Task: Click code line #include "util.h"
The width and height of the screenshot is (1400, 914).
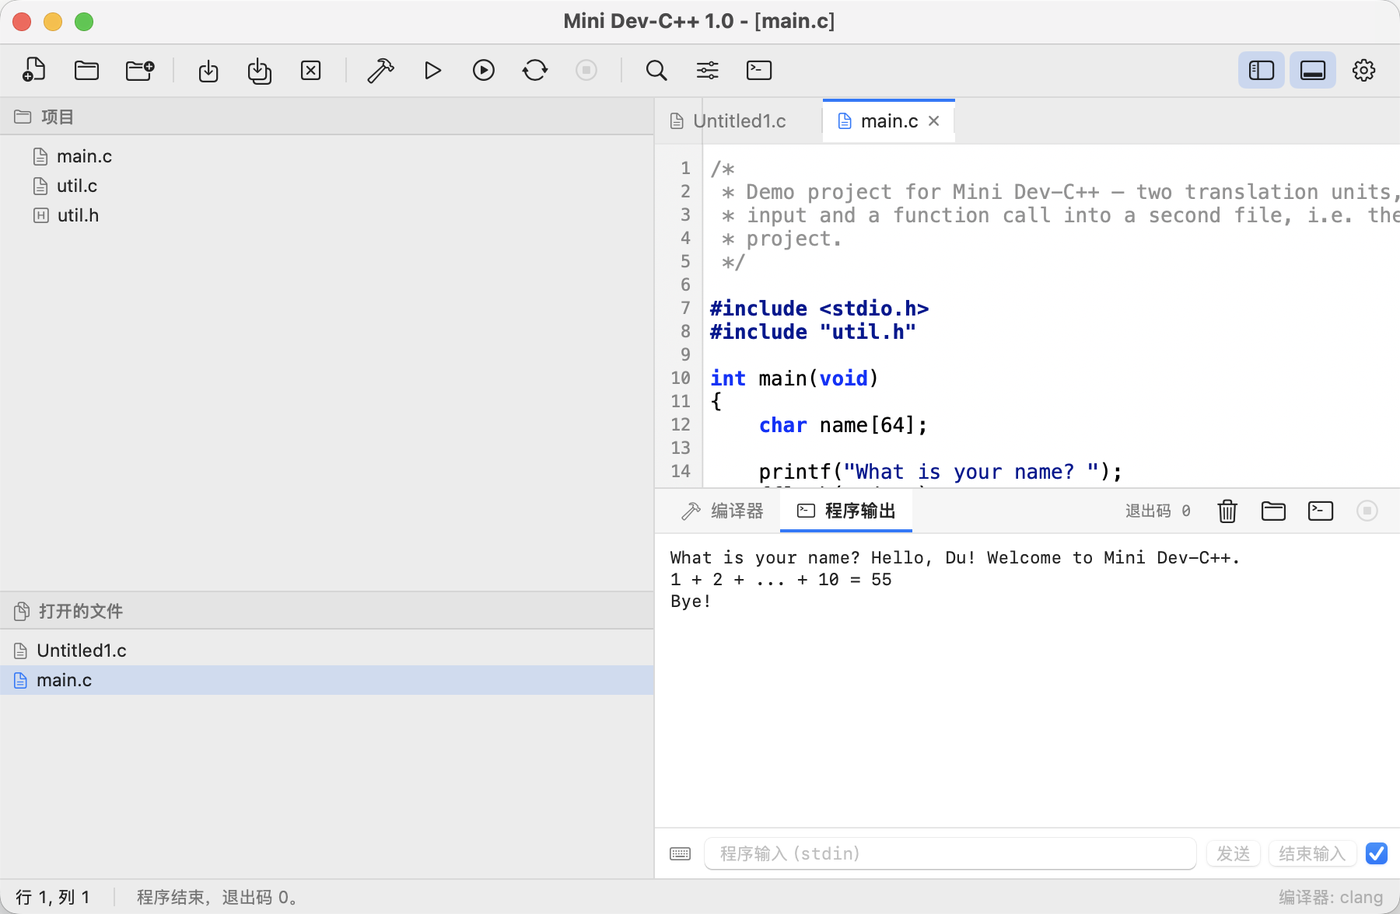Action: [813, 332]
